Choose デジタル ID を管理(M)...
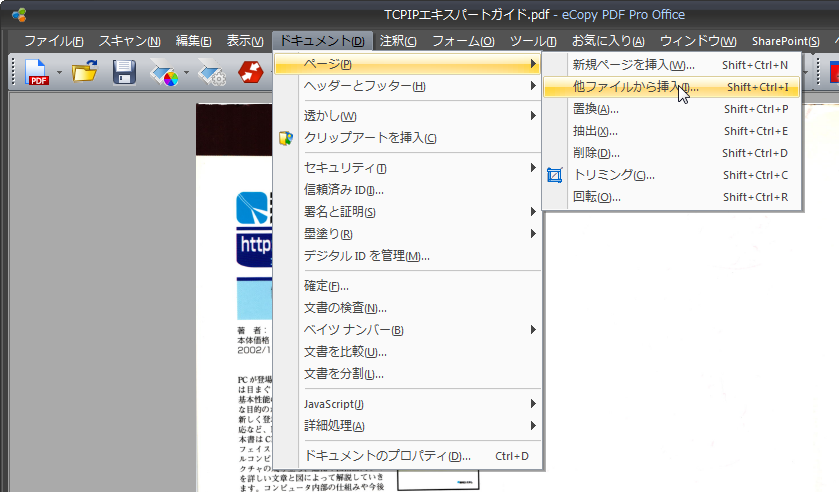This screenshot has height=492, width=839. pos(407,256)
